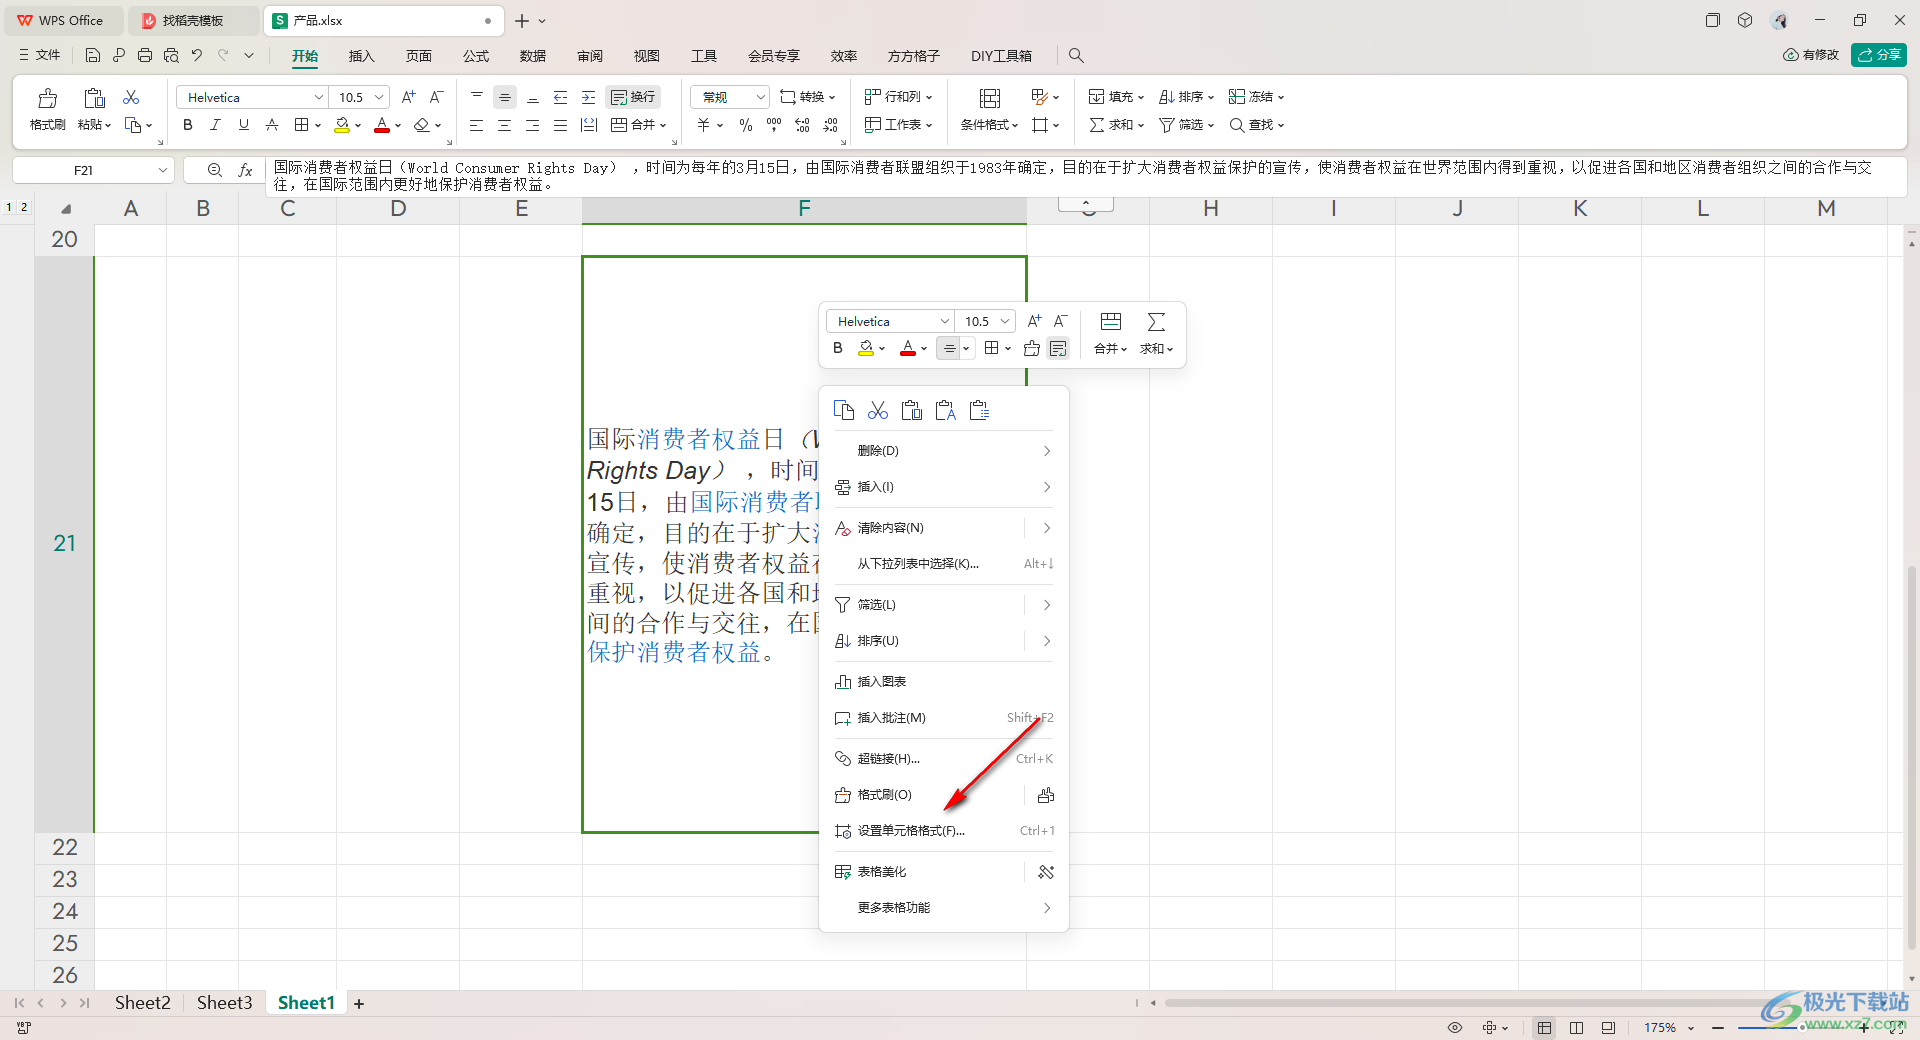Click the 条件格式 button
1920x1040 pixels.
click(x=989, y=110)
